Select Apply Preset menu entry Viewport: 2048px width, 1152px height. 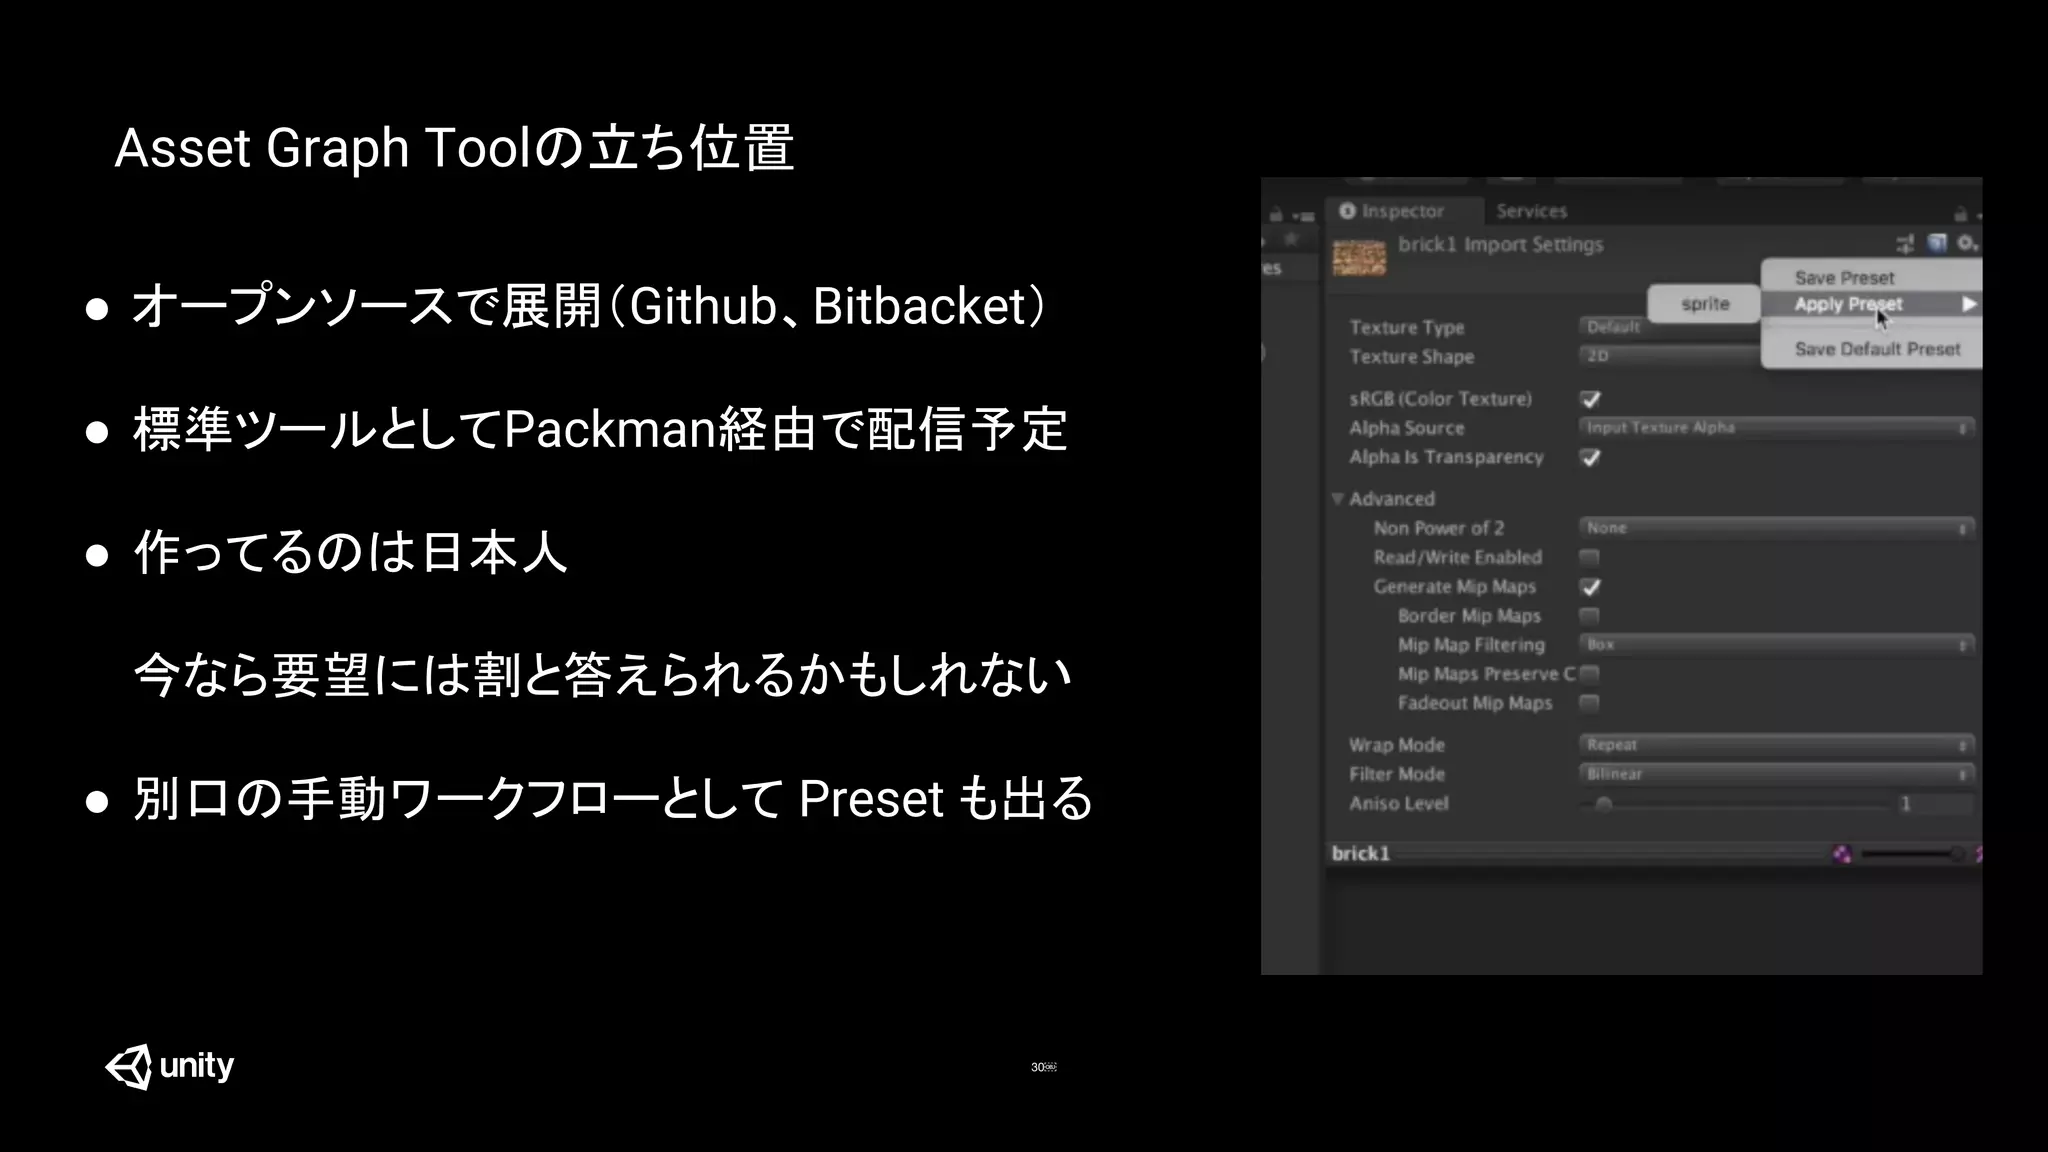click(1871, 304)
